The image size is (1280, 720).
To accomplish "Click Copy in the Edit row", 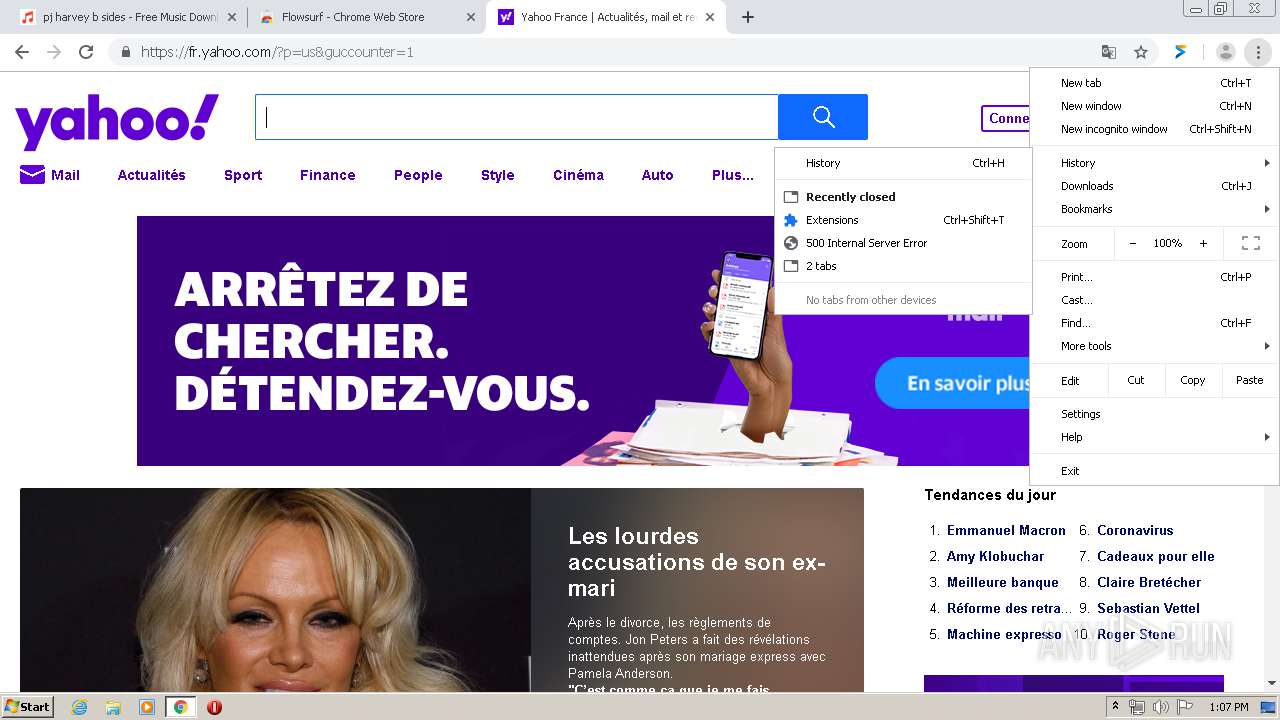I will pyautogui.click(x=1192, y=380).
